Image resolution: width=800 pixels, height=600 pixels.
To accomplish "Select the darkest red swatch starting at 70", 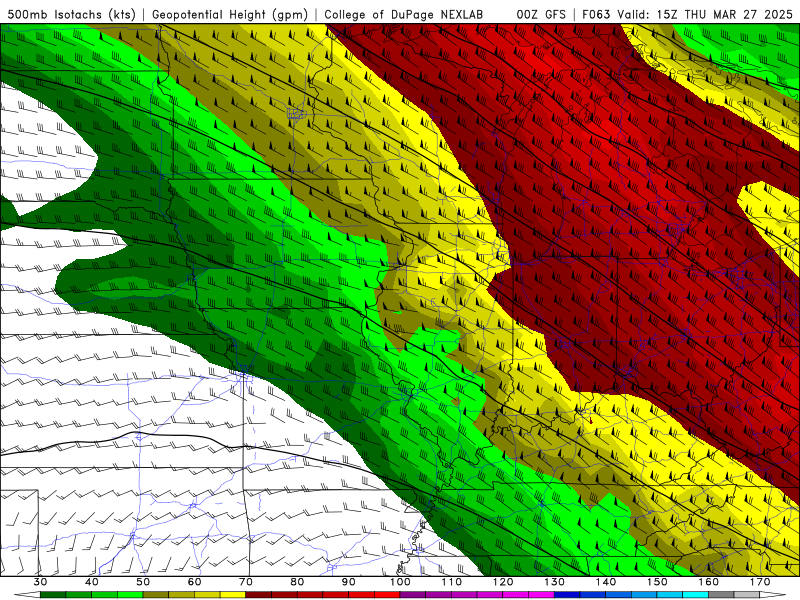I will pyautogui.click(x=259, y=595).
